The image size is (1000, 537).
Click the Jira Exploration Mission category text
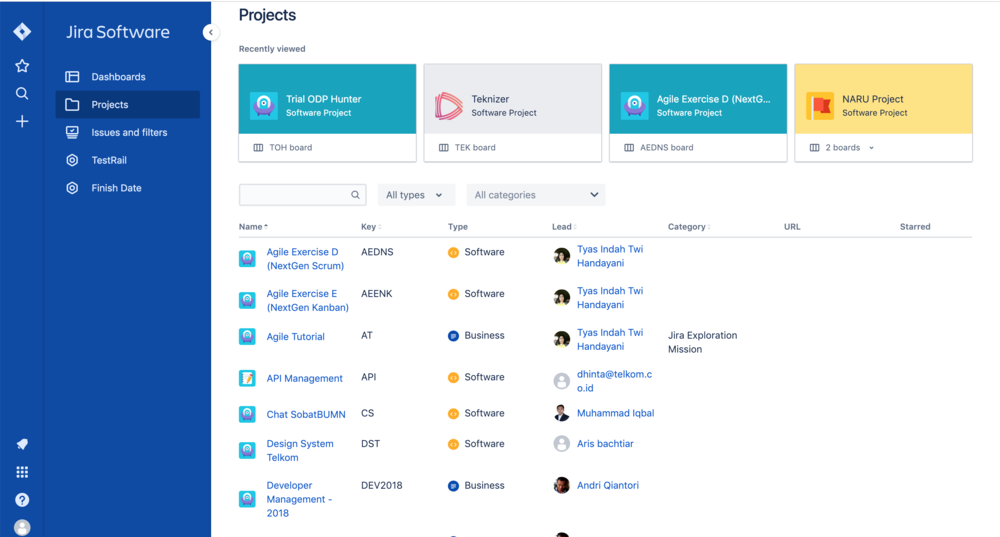point(702,342)
